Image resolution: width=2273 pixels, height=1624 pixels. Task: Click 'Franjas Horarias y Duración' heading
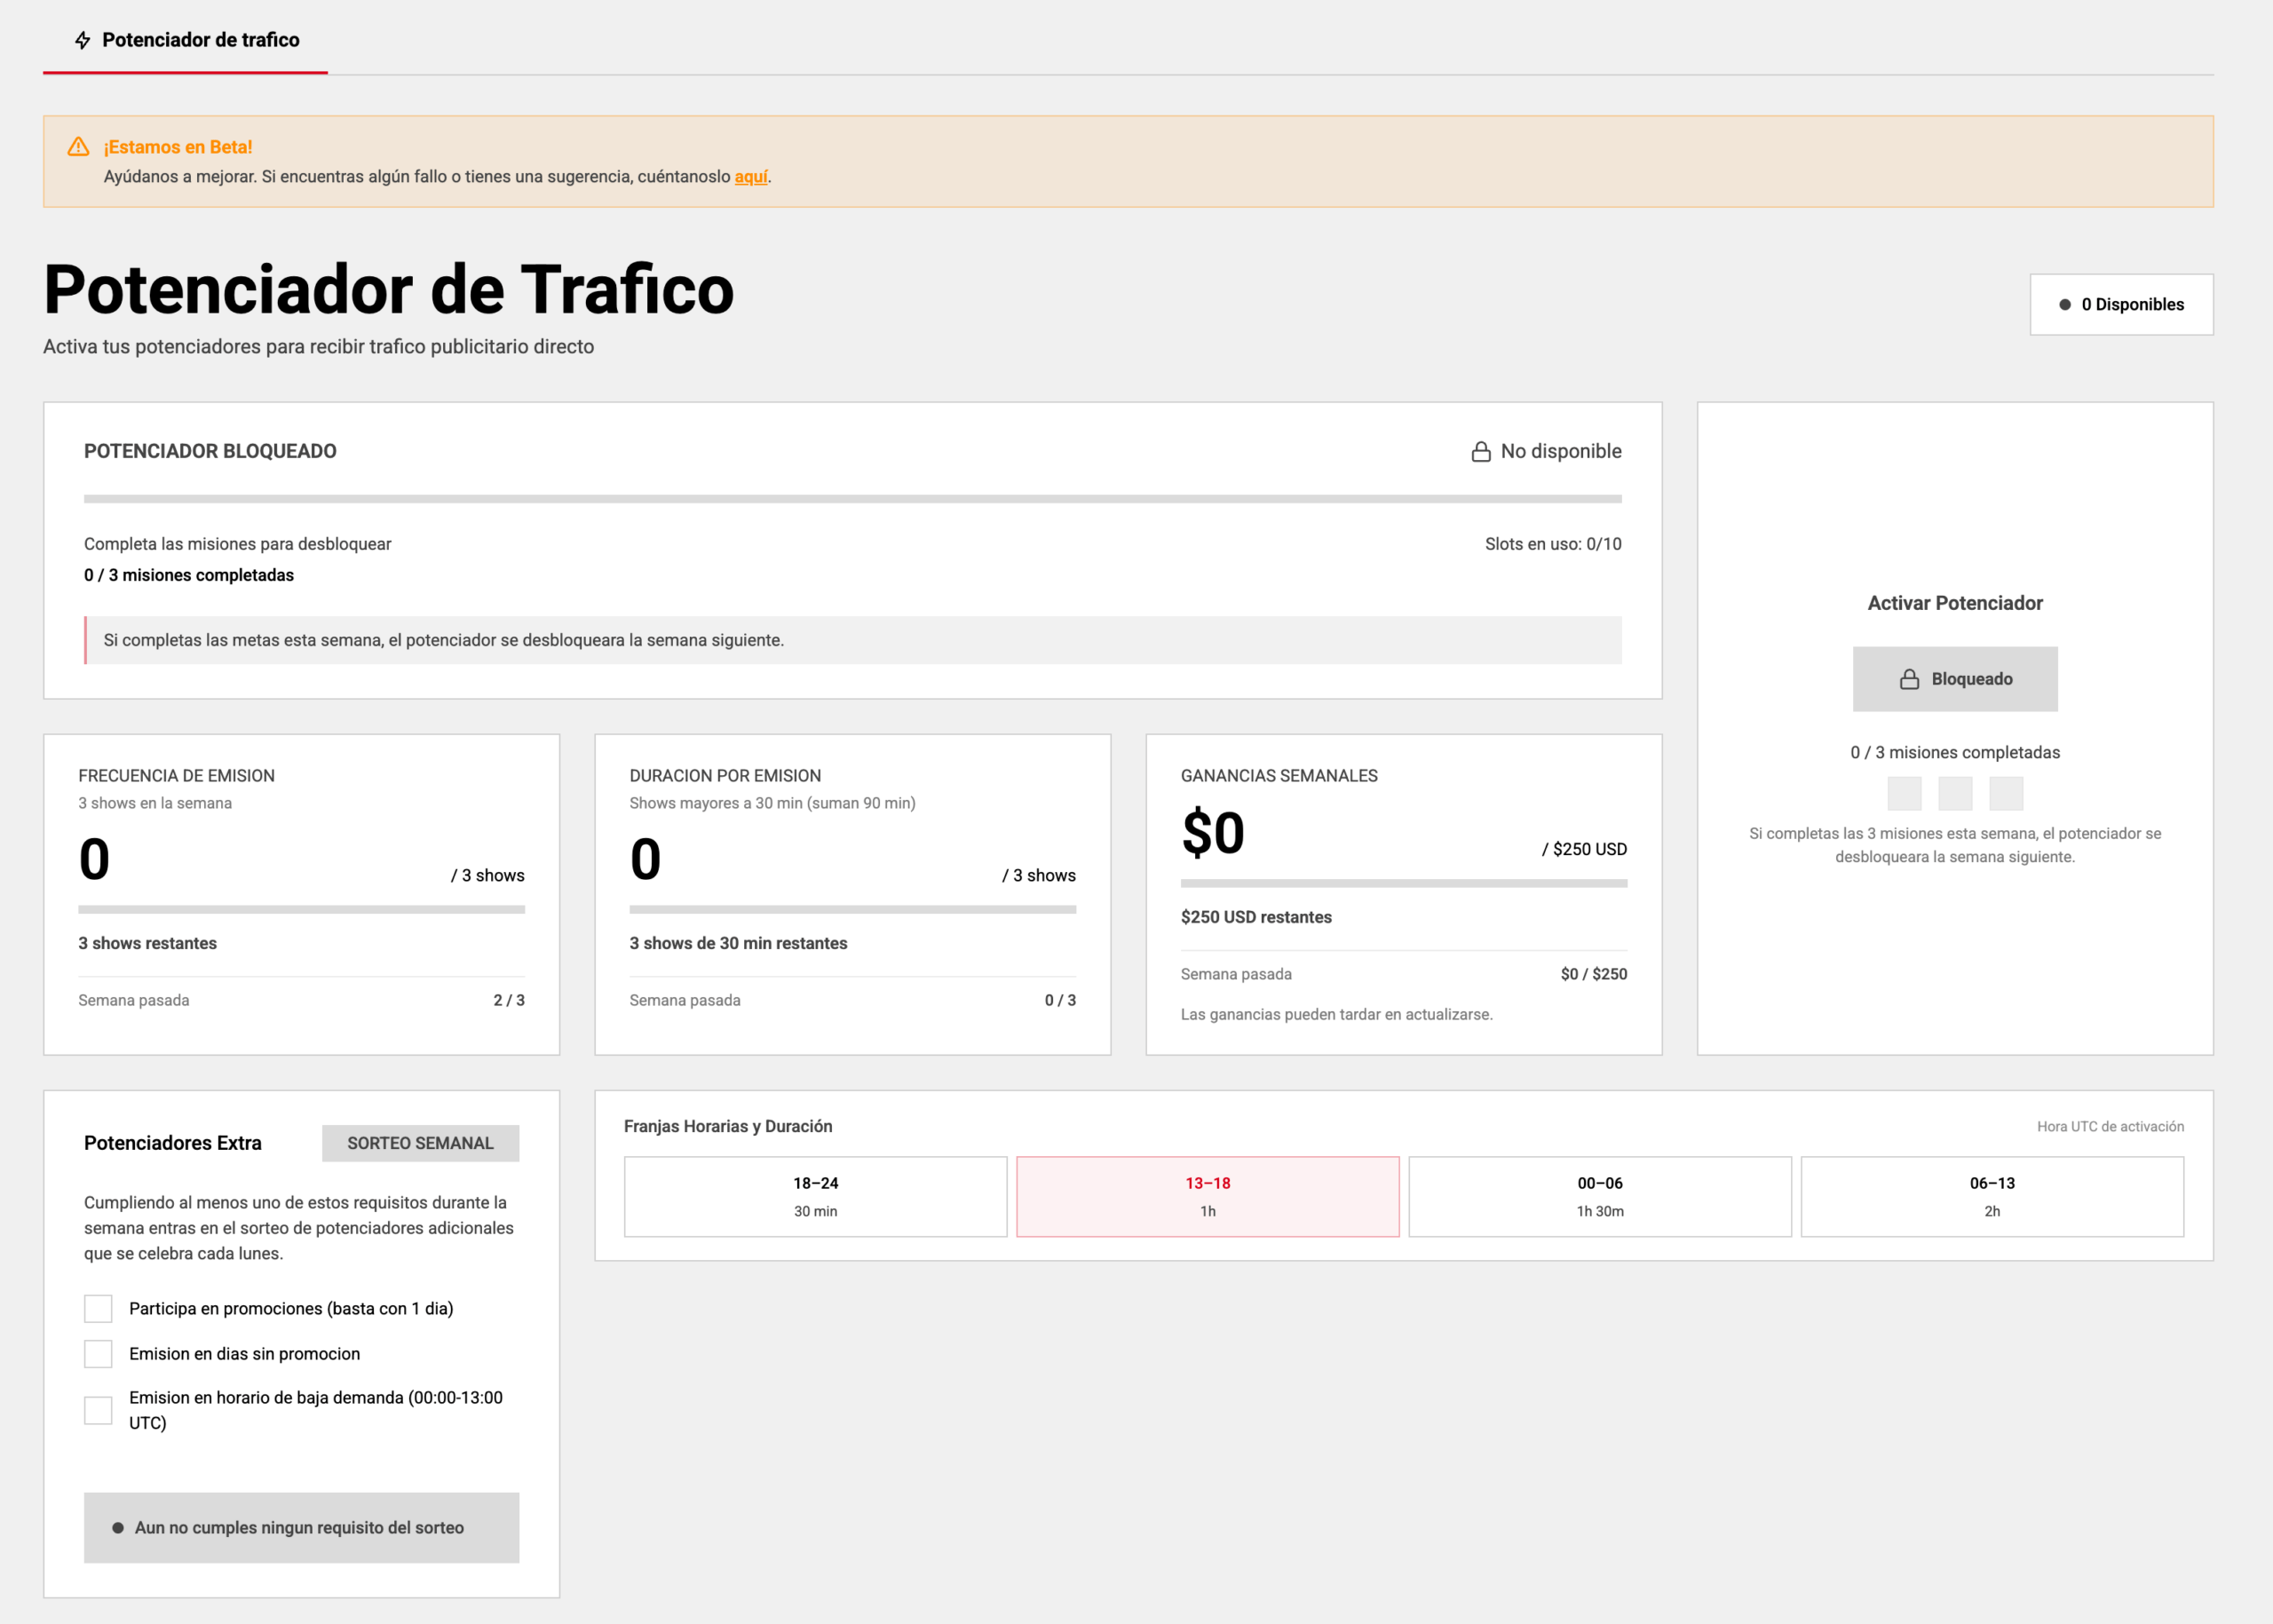coord(728,1126)
